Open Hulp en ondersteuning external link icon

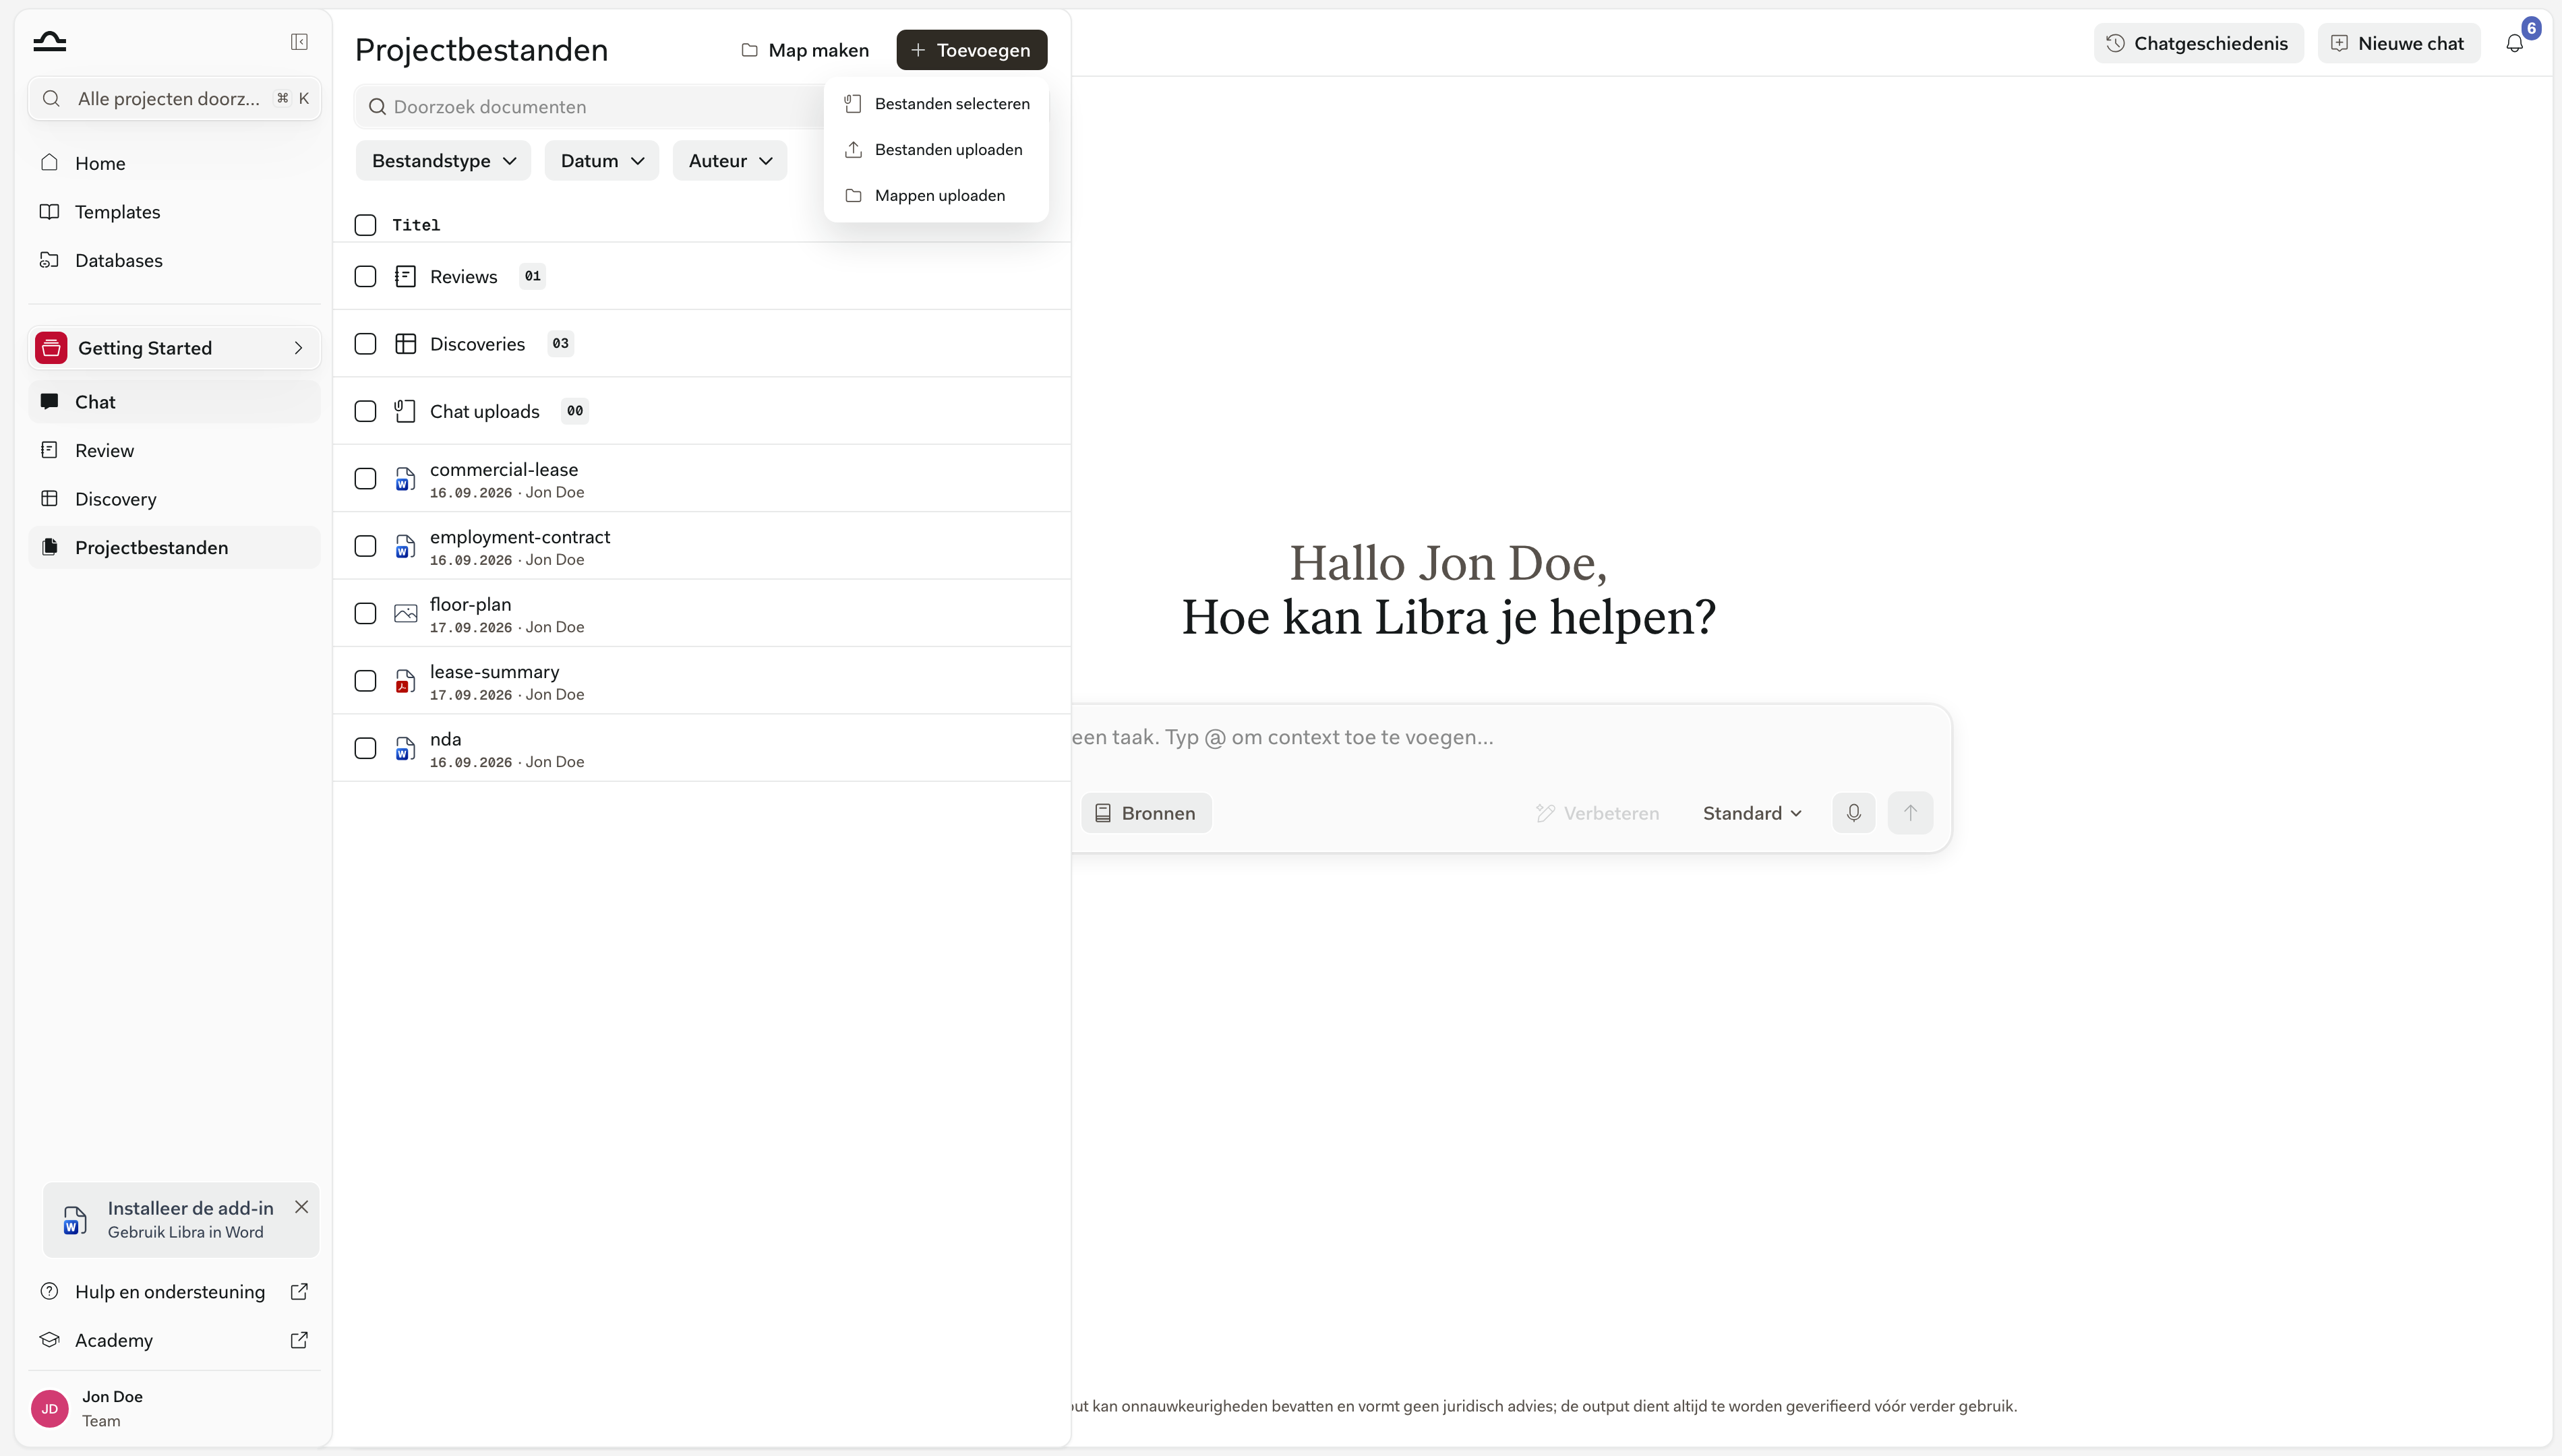pyautogui.click(x=299, y=1292)
